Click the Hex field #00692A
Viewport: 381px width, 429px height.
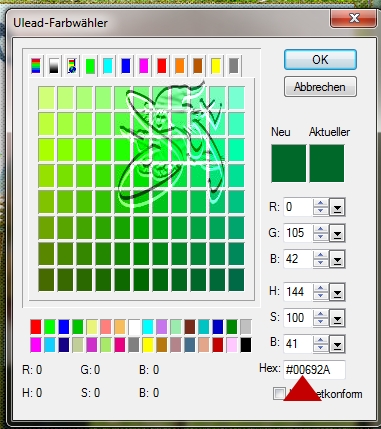click(x=314, y=370)
